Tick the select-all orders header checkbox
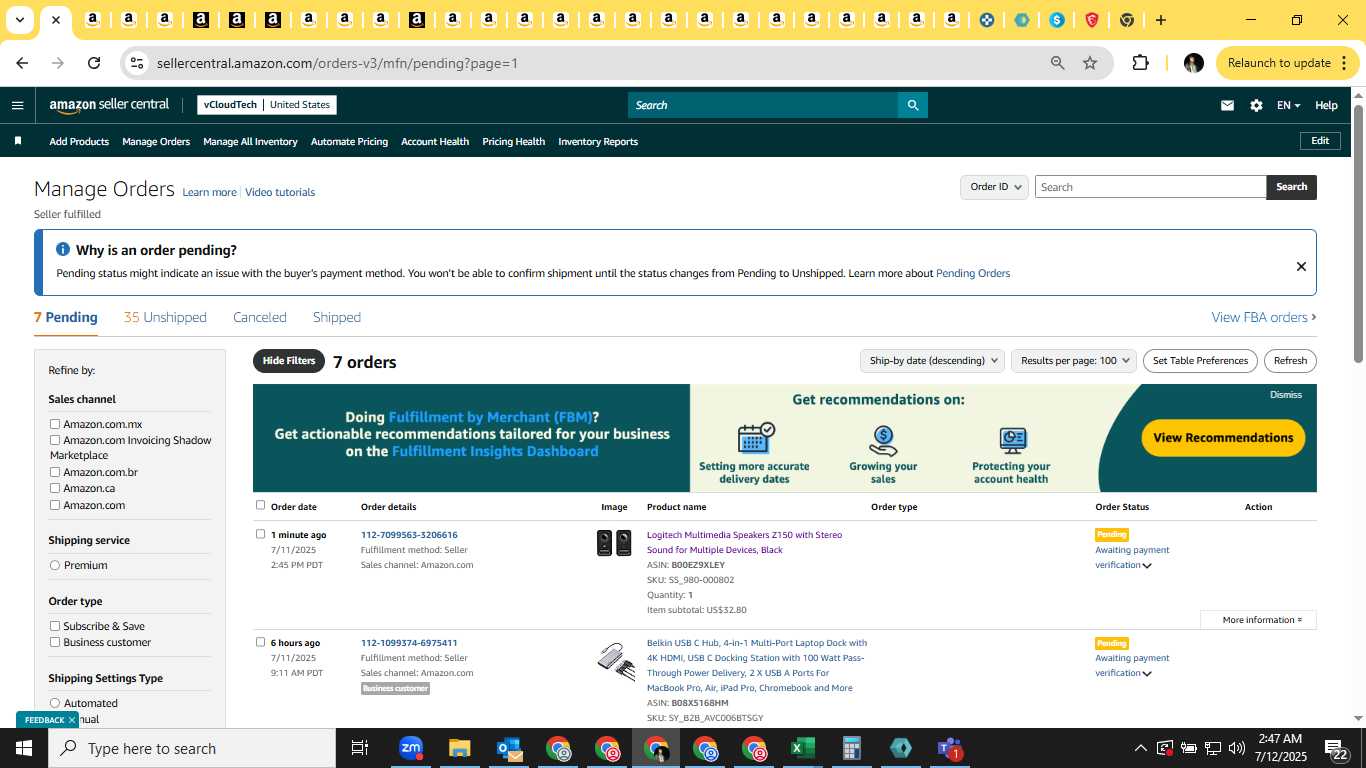The height and width of the screenshot is (768, 1366). (x=261, y=505)
